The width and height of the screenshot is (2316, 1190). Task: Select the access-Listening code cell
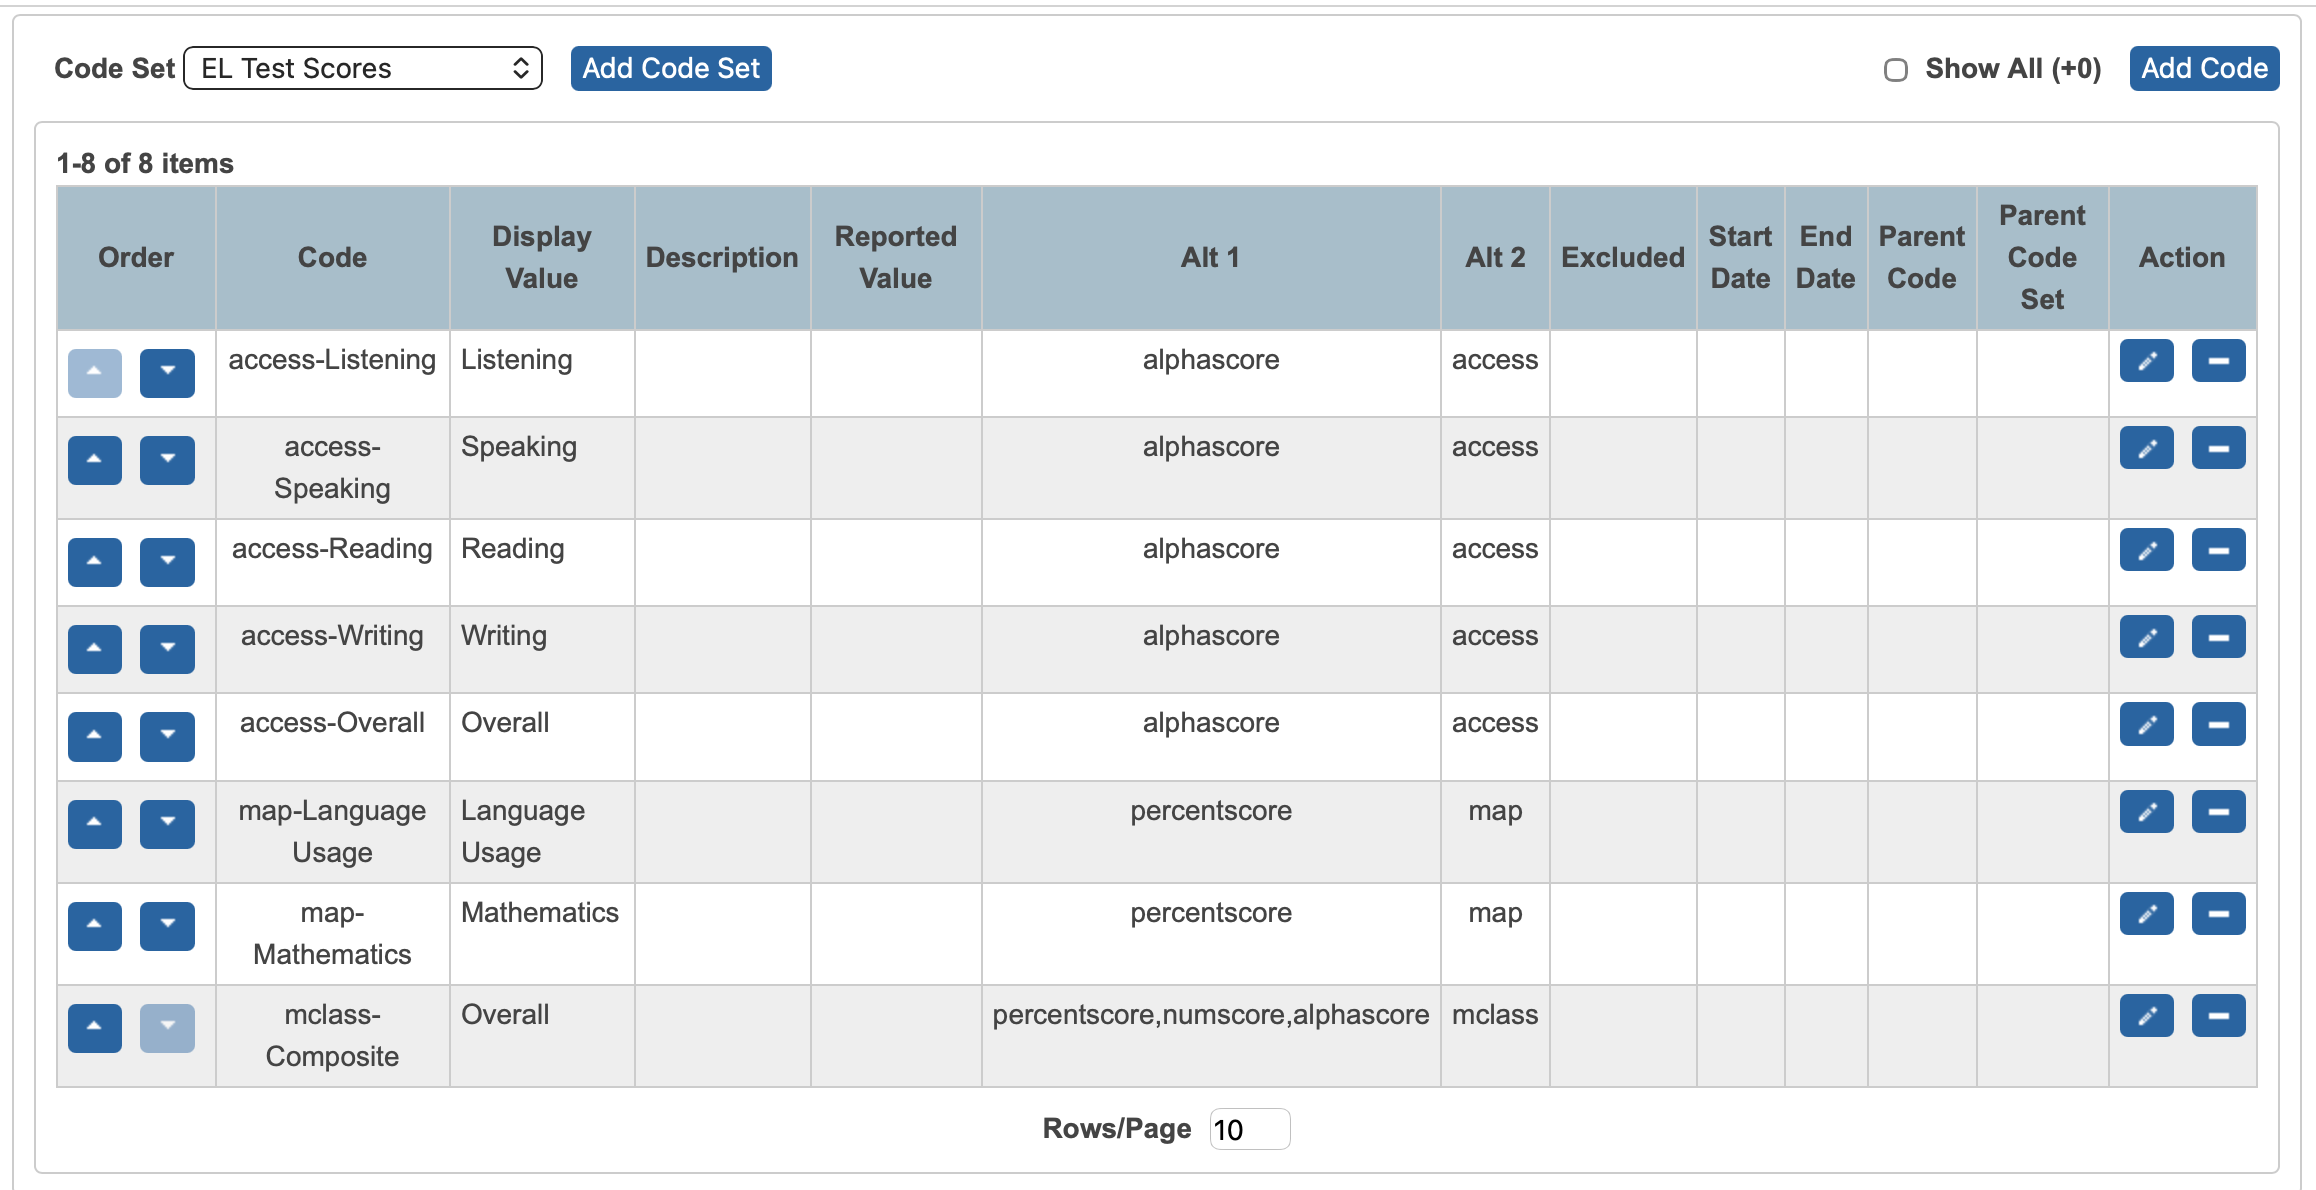pyautogui.click(x=332, y=373)
